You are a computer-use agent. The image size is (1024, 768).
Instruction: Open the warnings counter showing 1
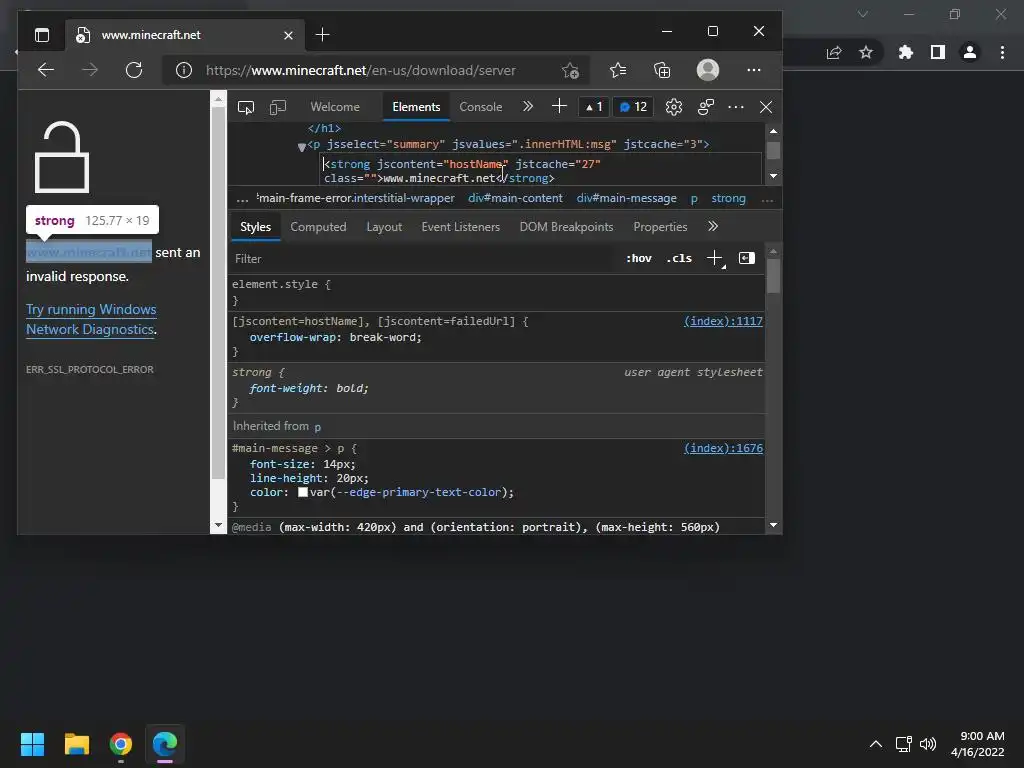pos(594,106)
